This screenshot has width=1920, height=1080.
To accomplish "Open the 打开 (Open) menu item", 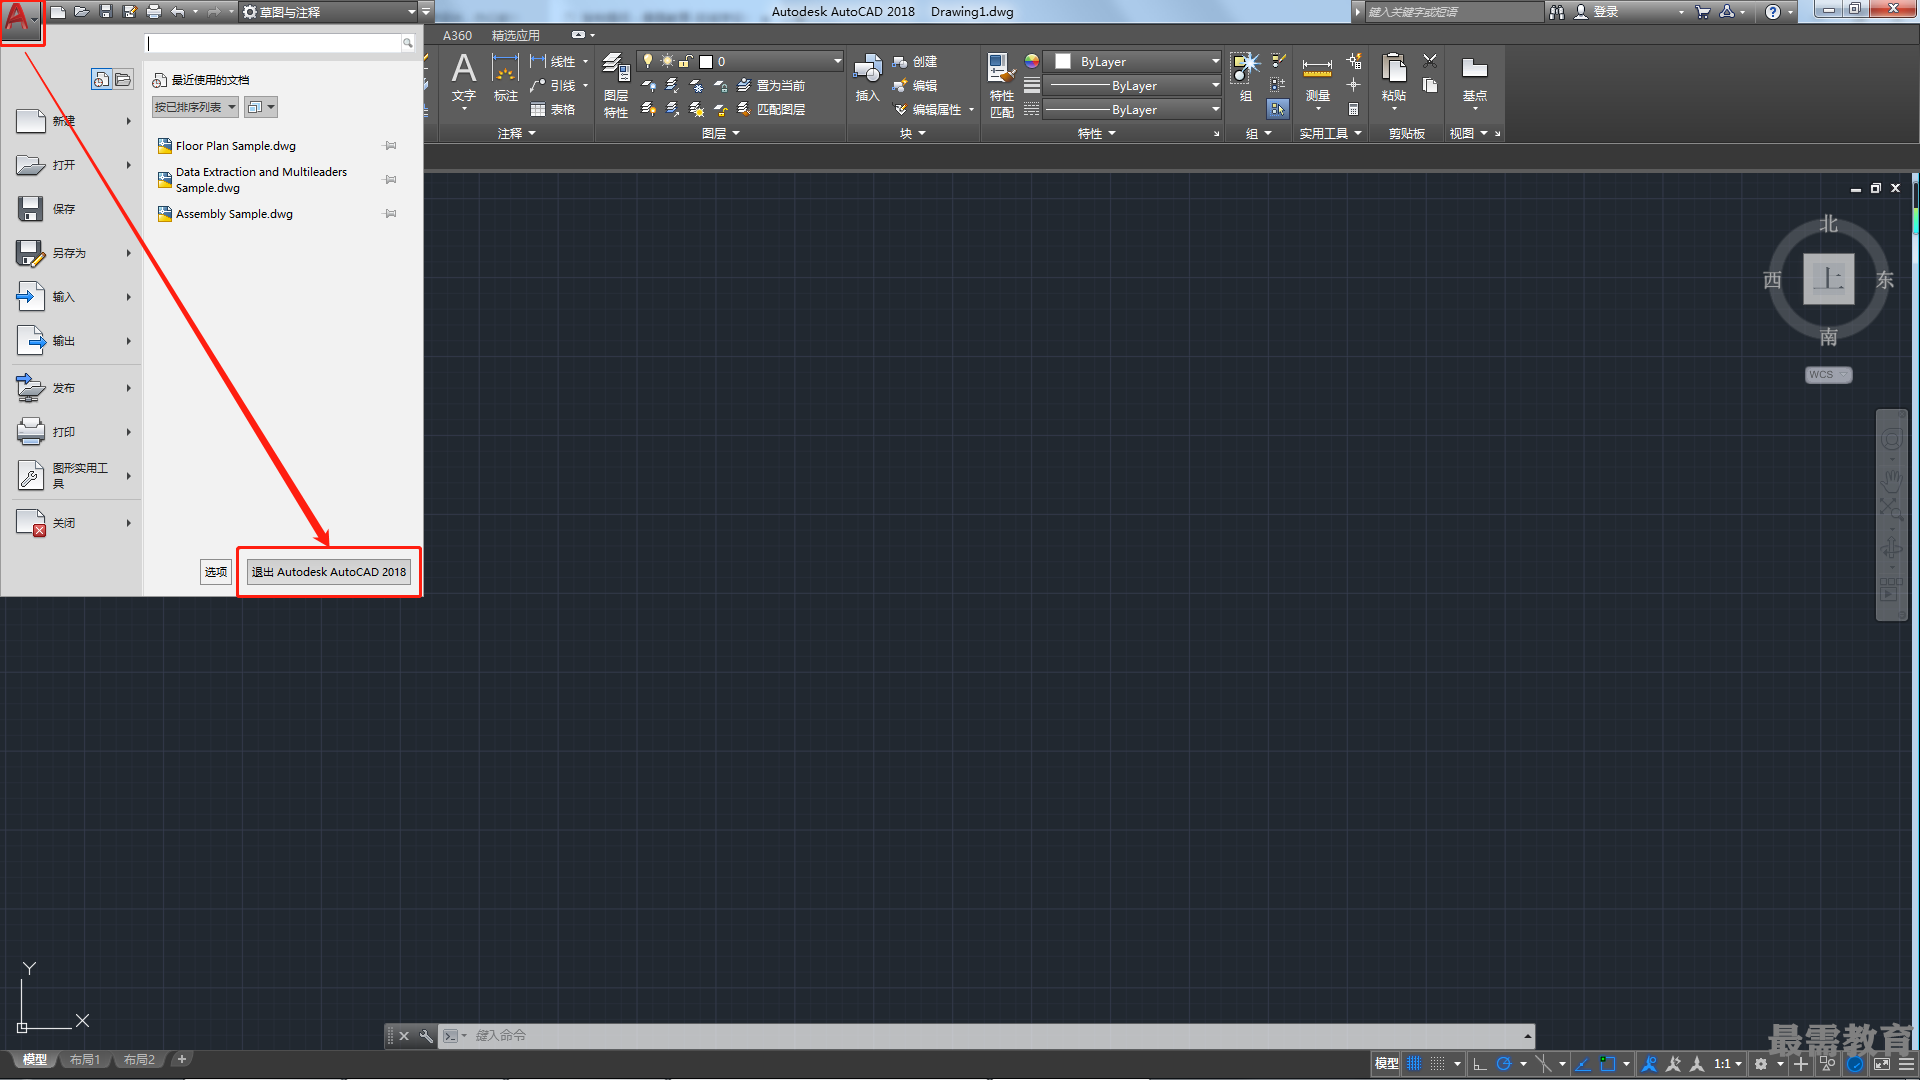I will 72,165.
